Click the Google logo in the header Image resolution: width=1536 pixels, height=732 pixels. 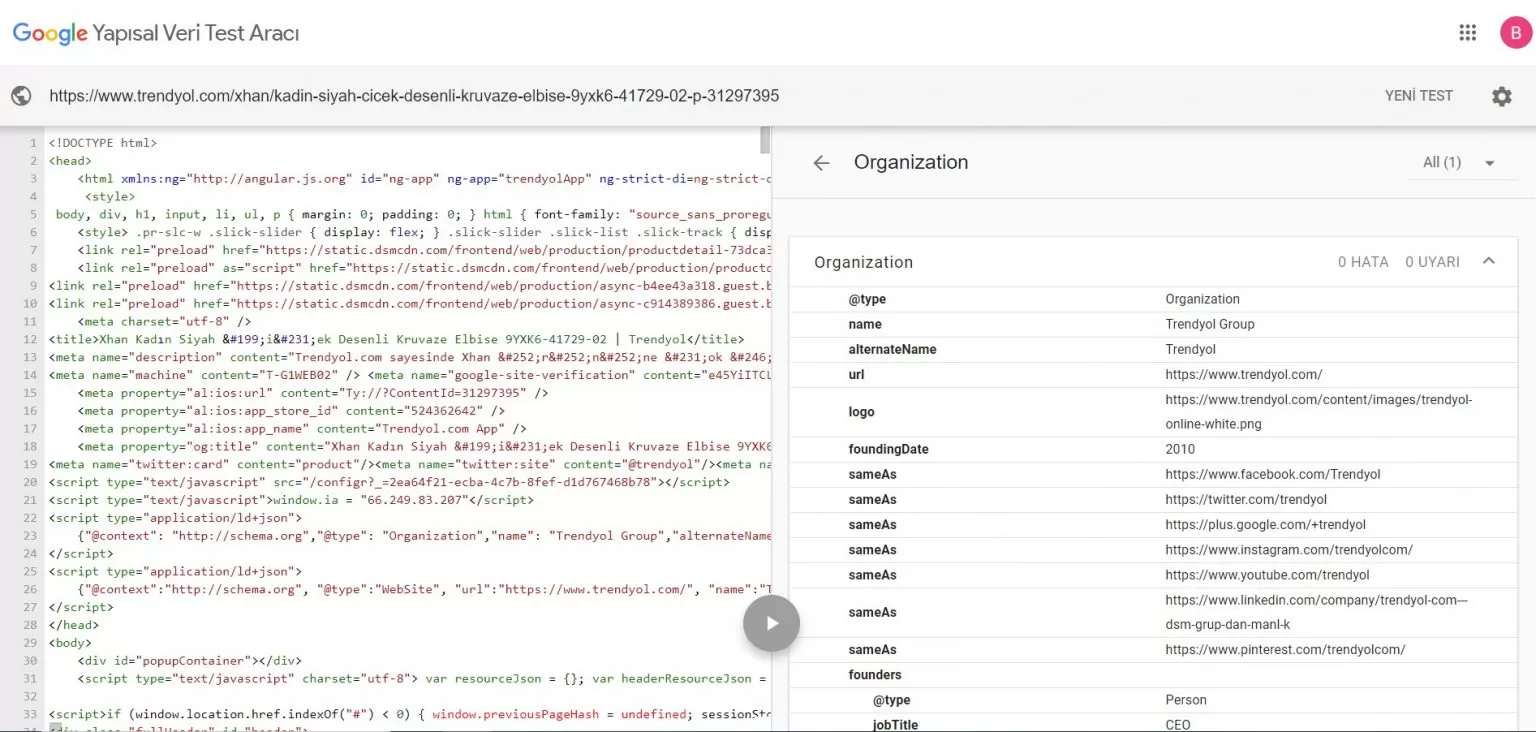pos(50,34)
